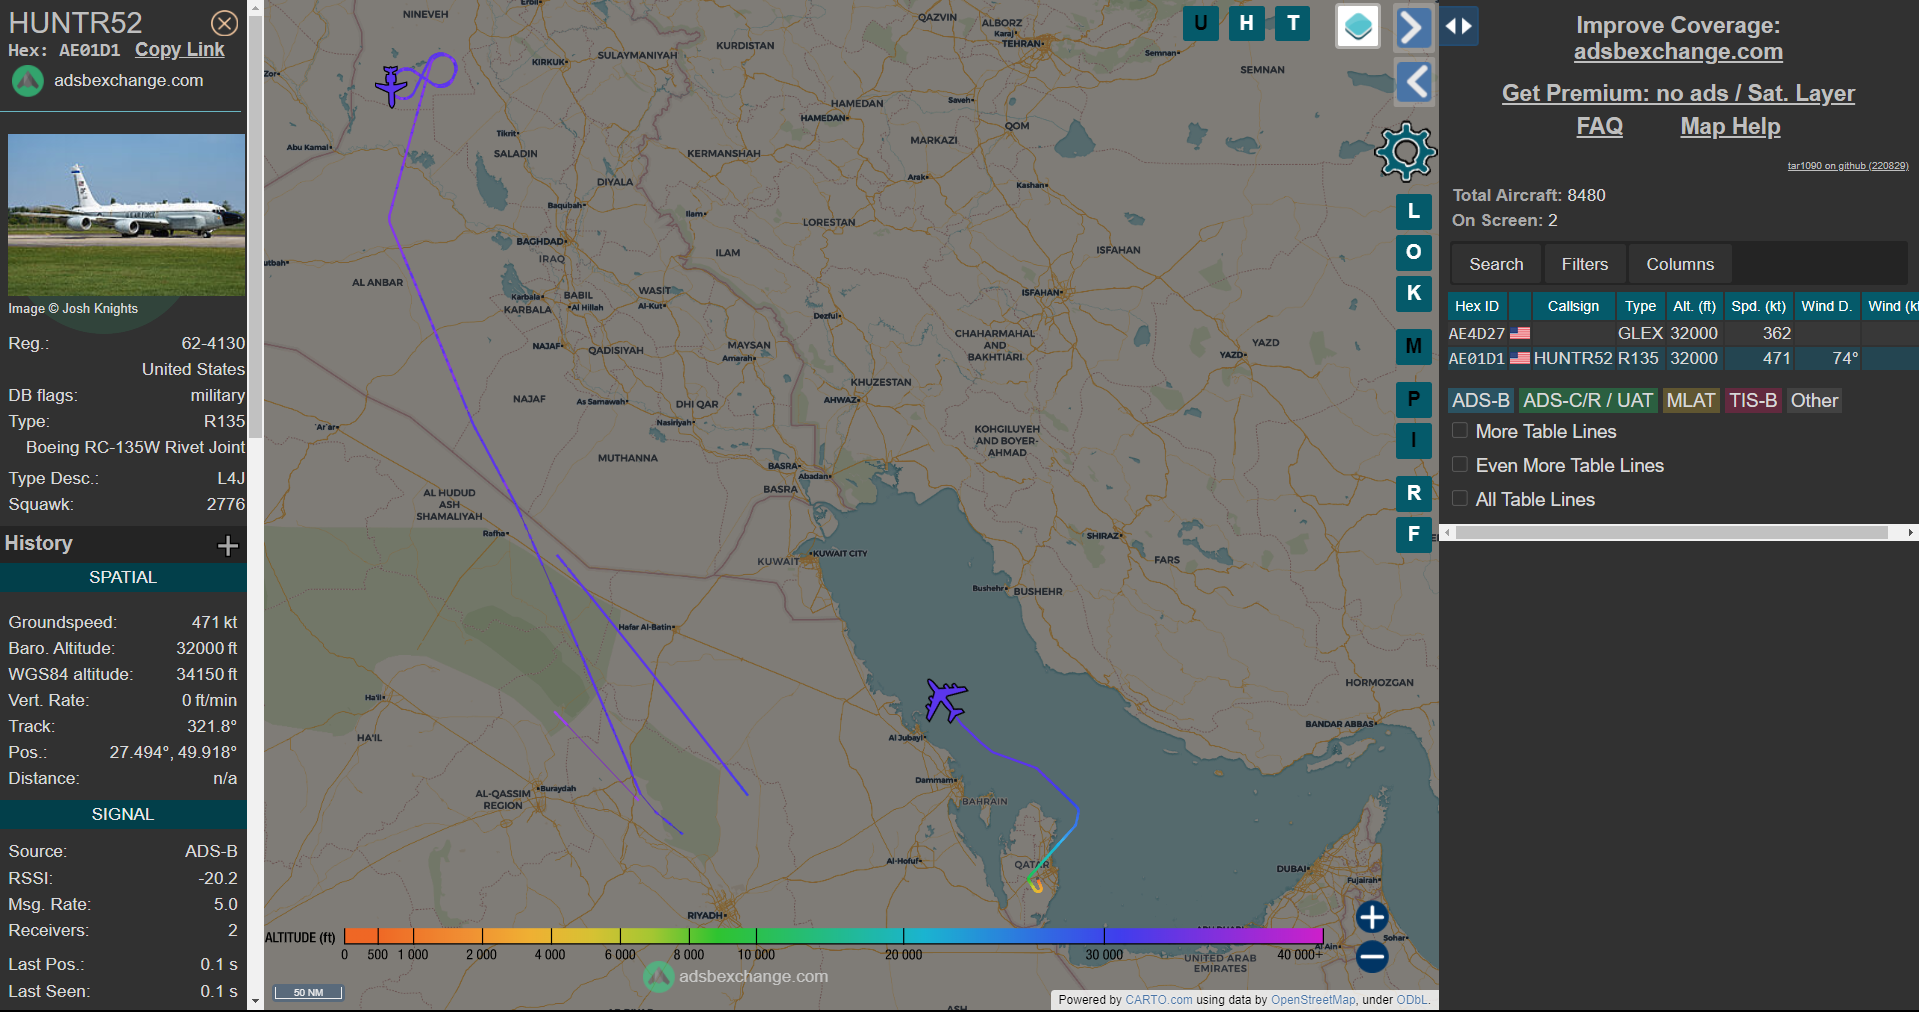Toggle TIS-B source filter
Screen dimensions: 1919x1012
coord(1753,400)
